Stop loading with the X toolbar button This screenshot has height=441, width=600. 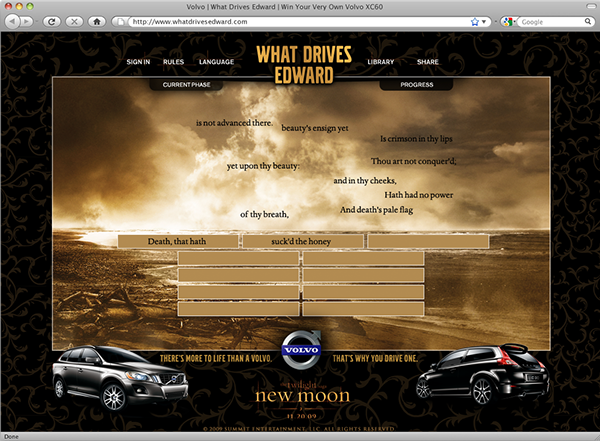[x=74, y=21]
